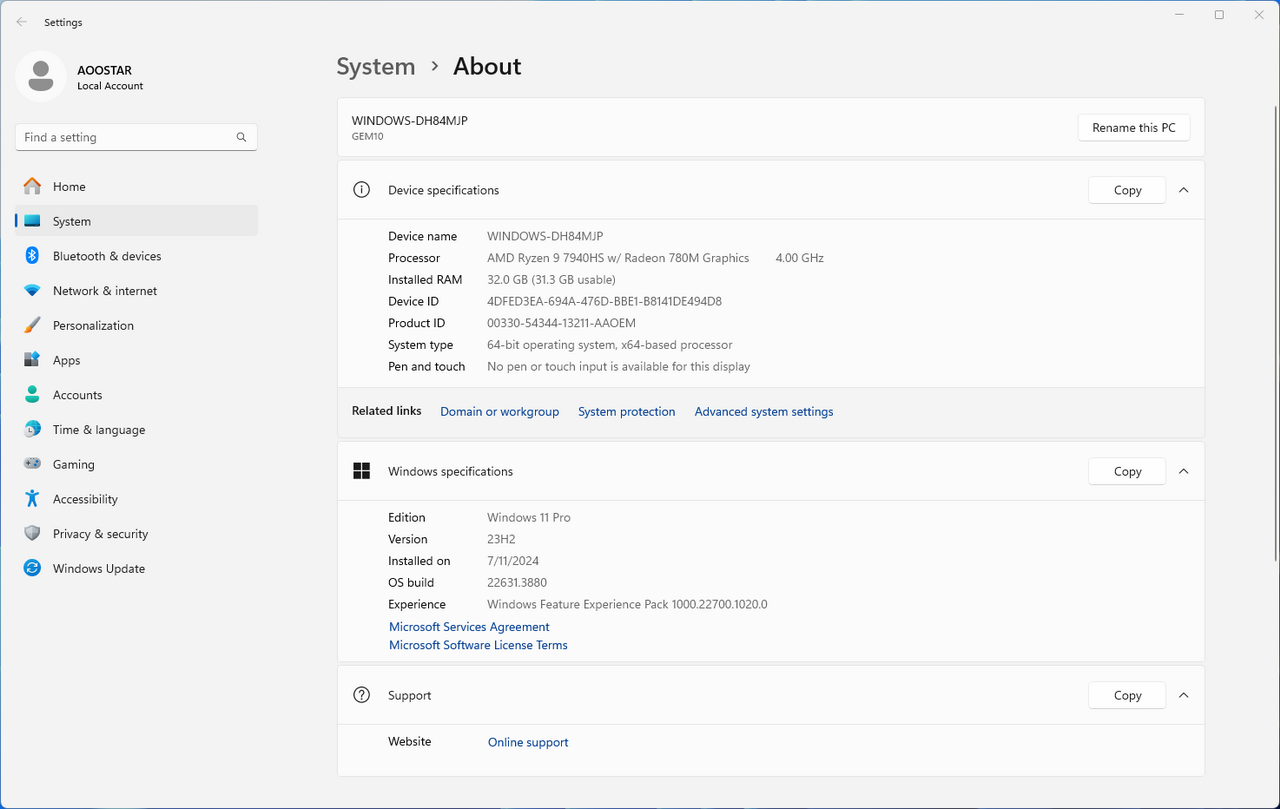Click the OS build value 22631.3880

517,583
